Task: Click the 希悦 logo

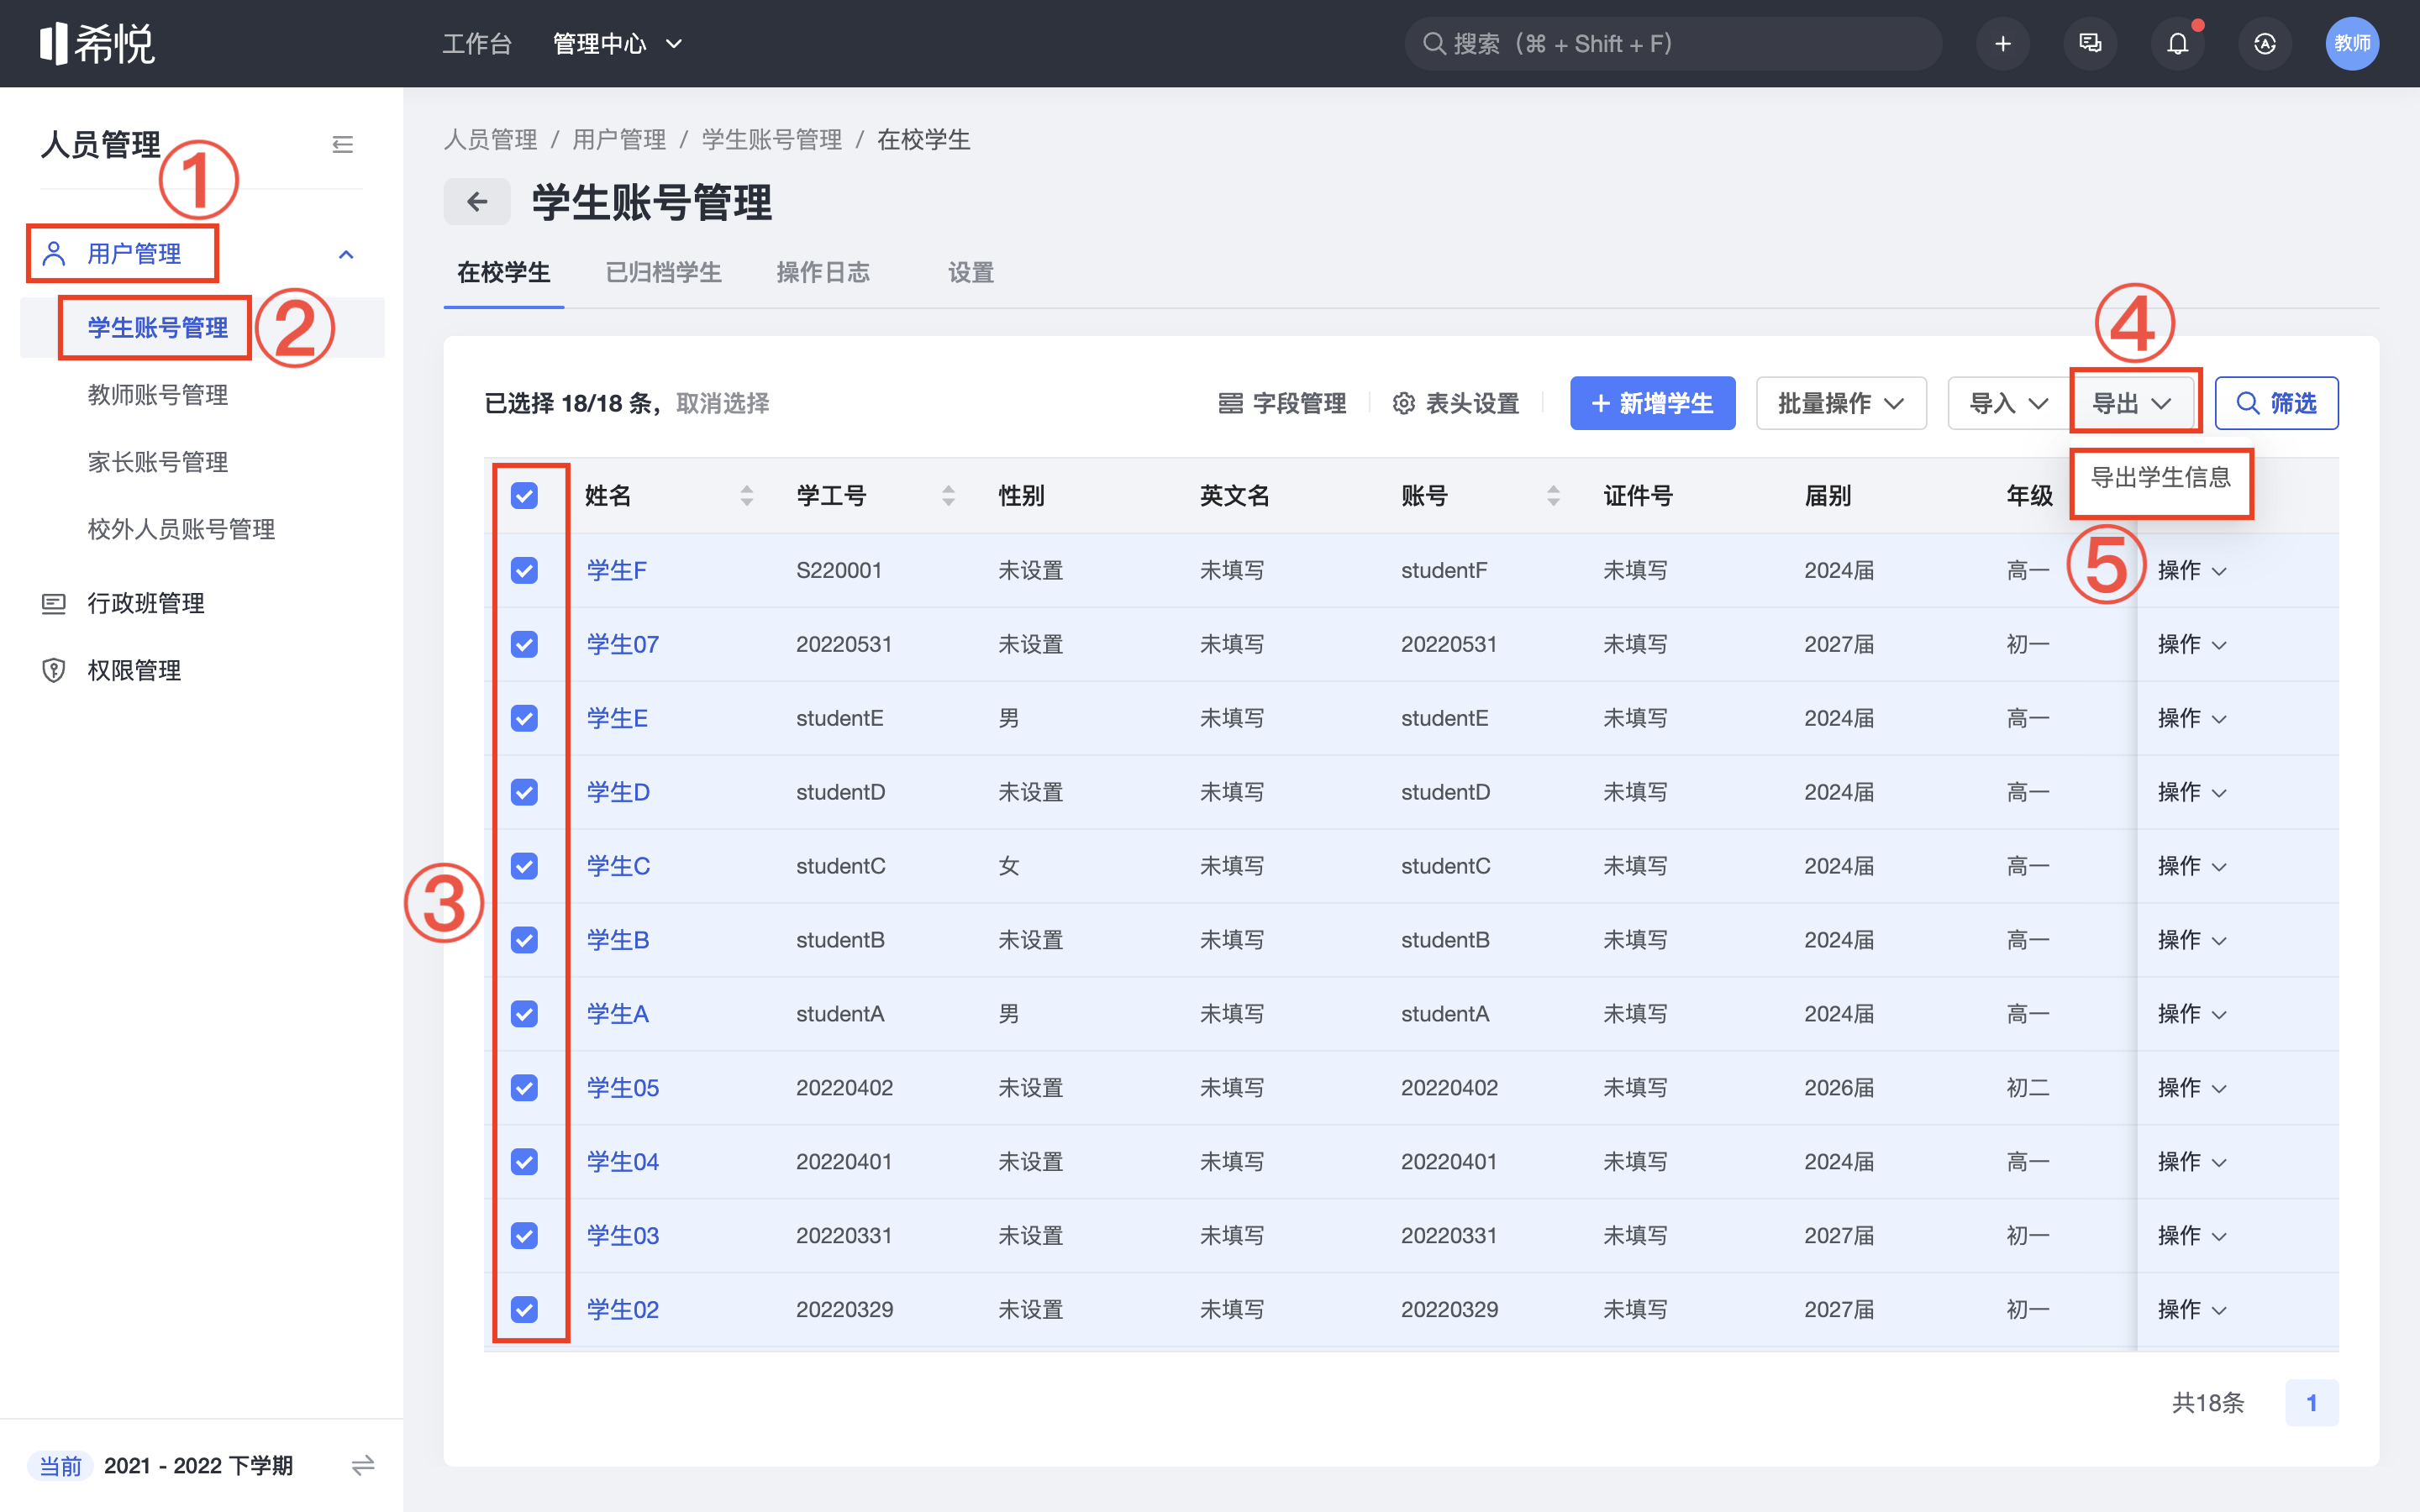Action: [x=97, y=43]
